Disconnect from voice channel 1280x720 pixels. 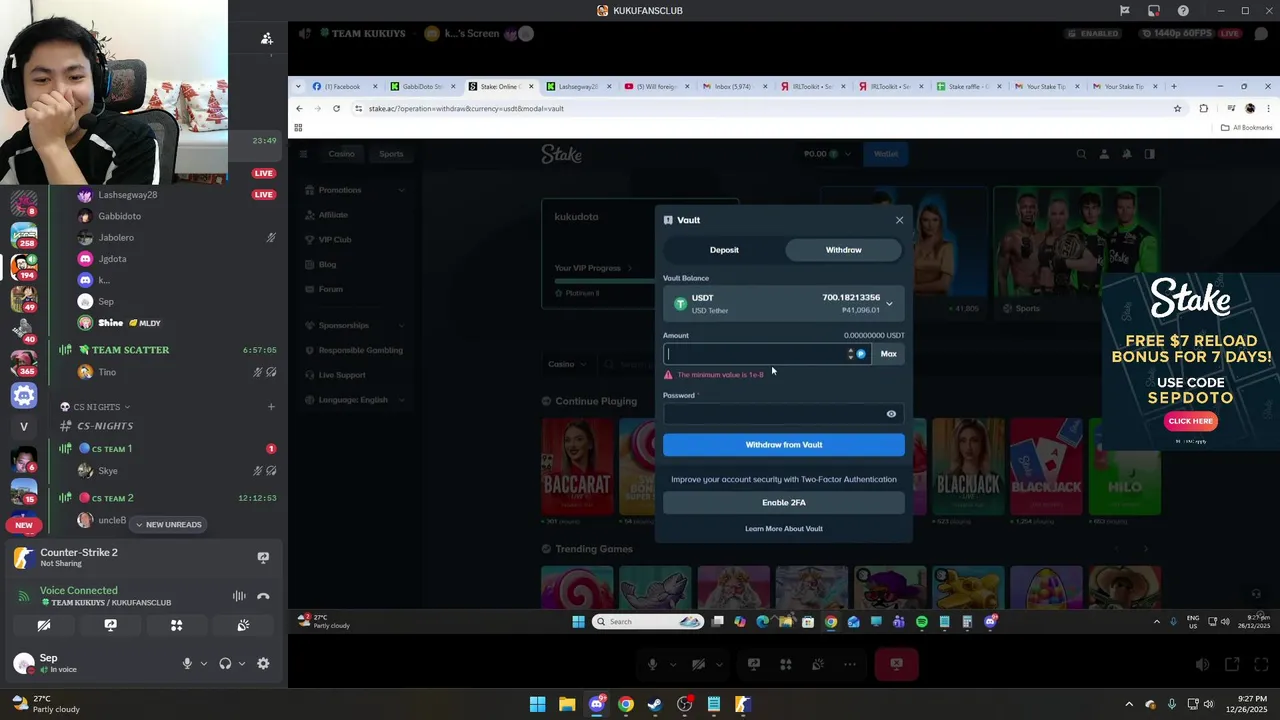[x=263, y=596]
